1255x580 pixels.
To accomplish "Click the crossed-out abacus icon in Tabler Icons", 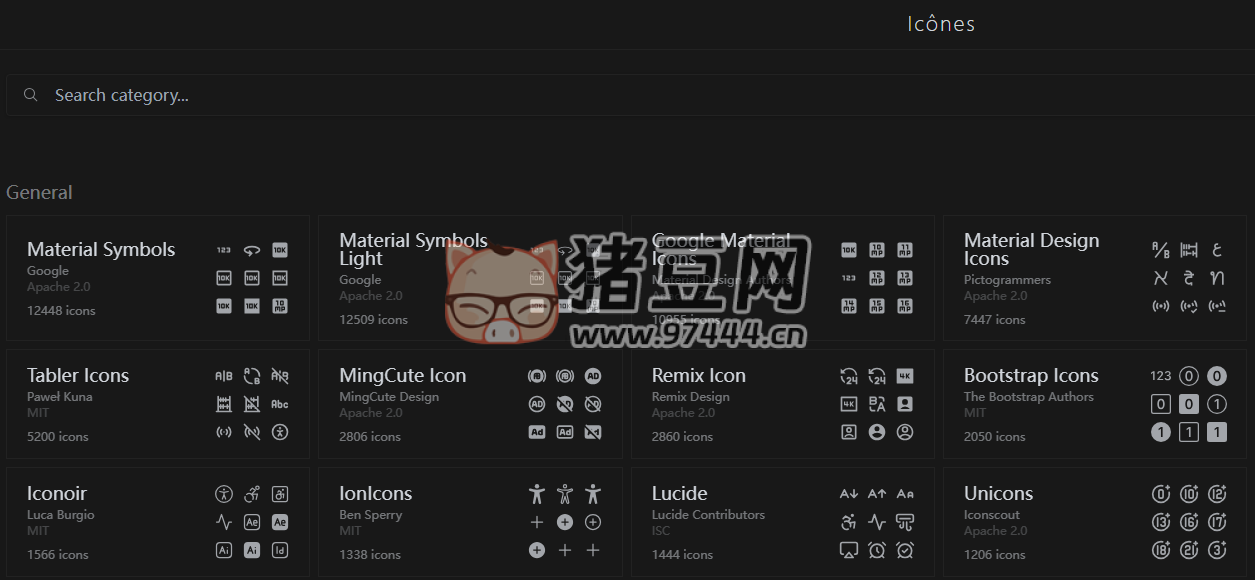I will [252, 404].
